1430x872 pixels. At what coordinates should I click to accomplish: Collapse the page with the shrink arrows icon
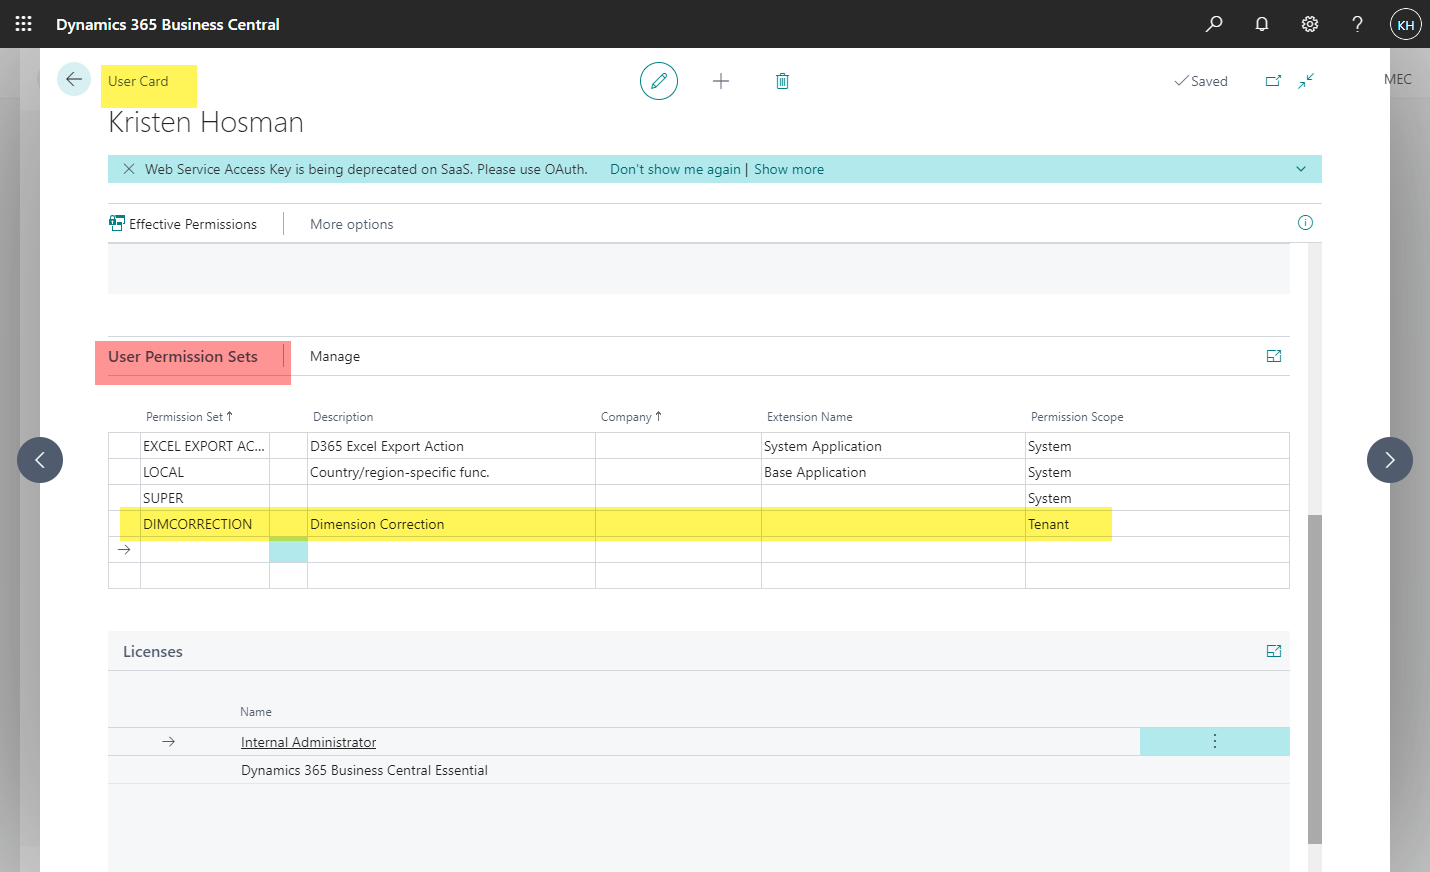pos(1306,81)
